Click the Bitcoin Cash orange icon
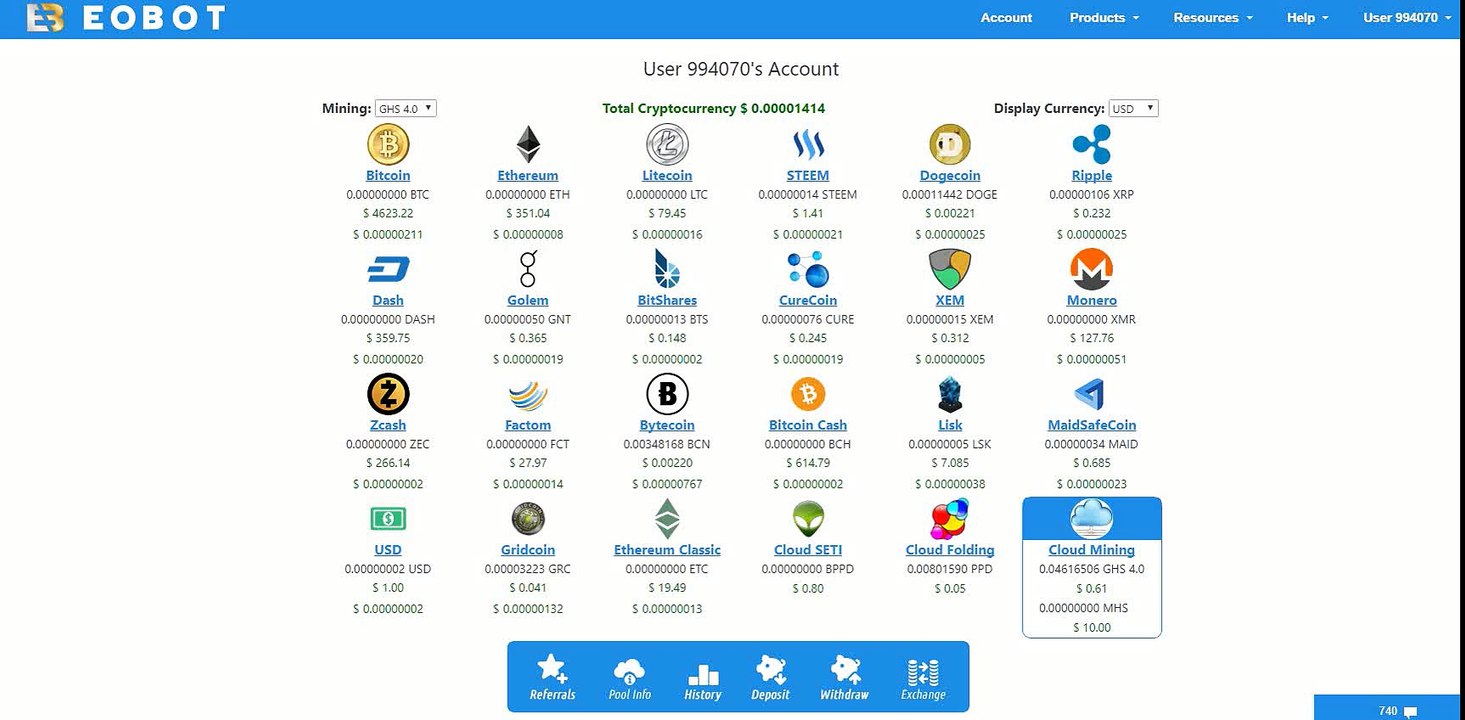The width and height of the screenshot is (1465, 720). 808,395
